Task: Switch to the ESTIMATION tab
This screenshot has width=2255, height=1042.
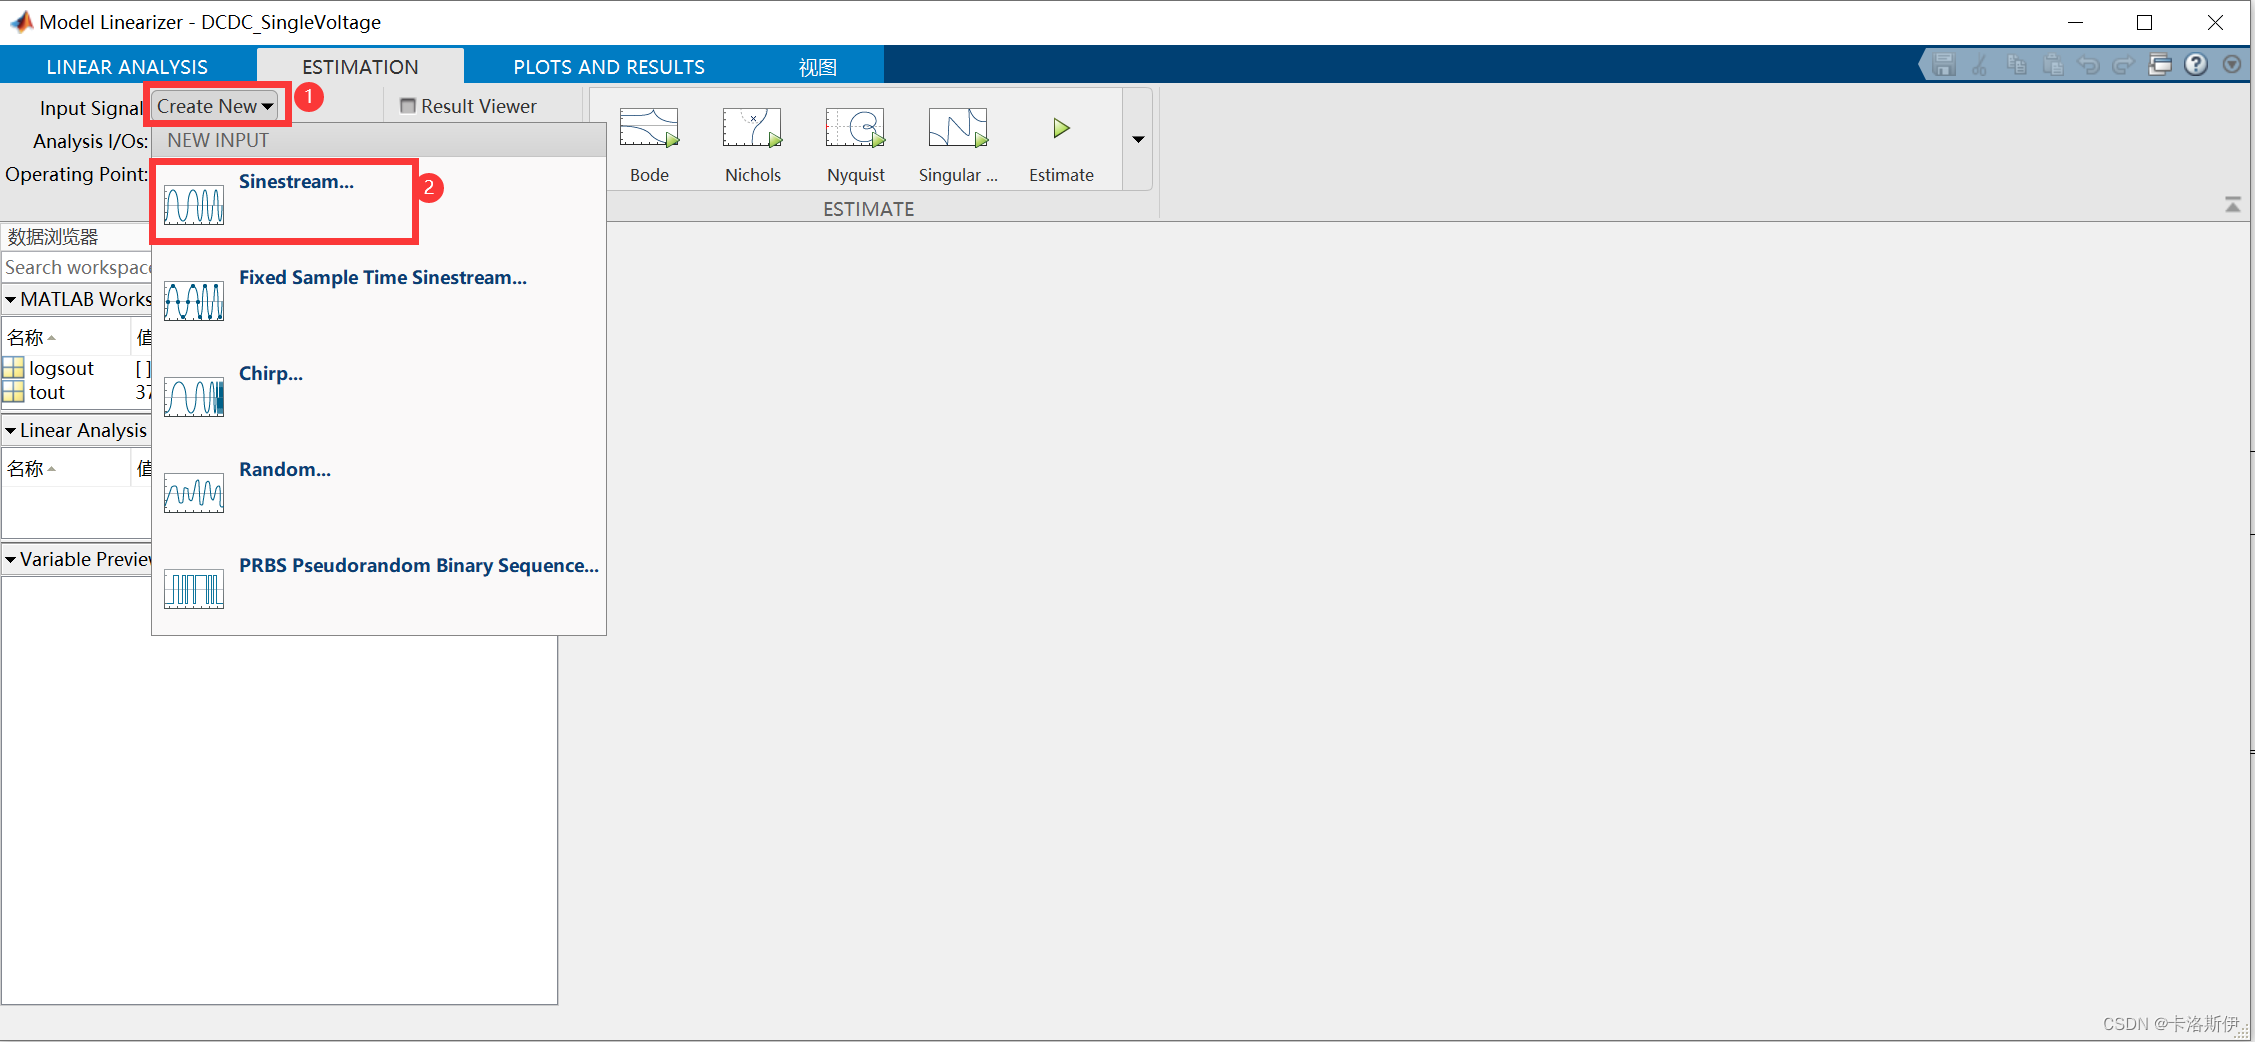Action: click(x=360, y=66)
